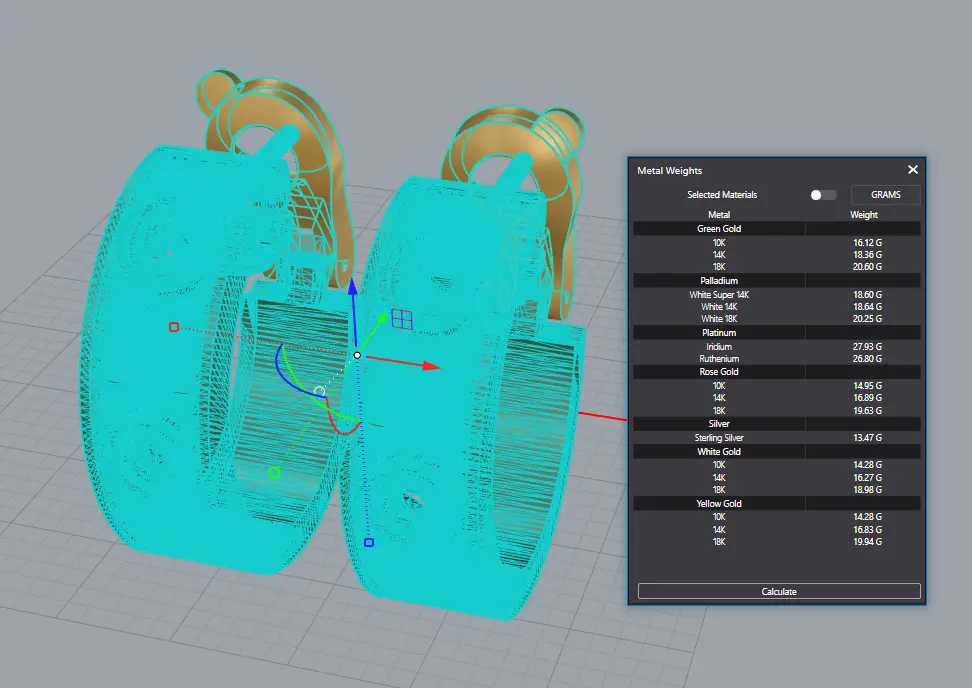Viewport: 972px width, 688px height.
Task: Click the Green Gold group header
Action: 777,229
